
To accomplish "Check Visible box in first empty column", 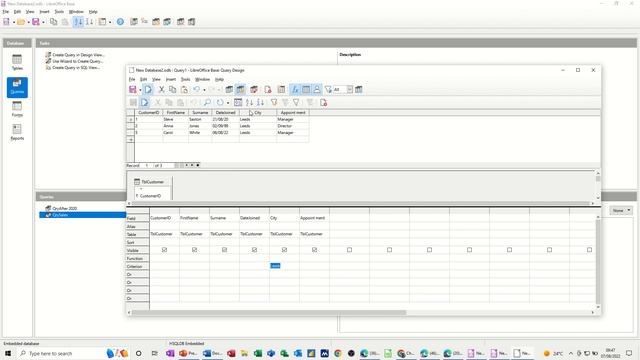I will tap(349, 249).
